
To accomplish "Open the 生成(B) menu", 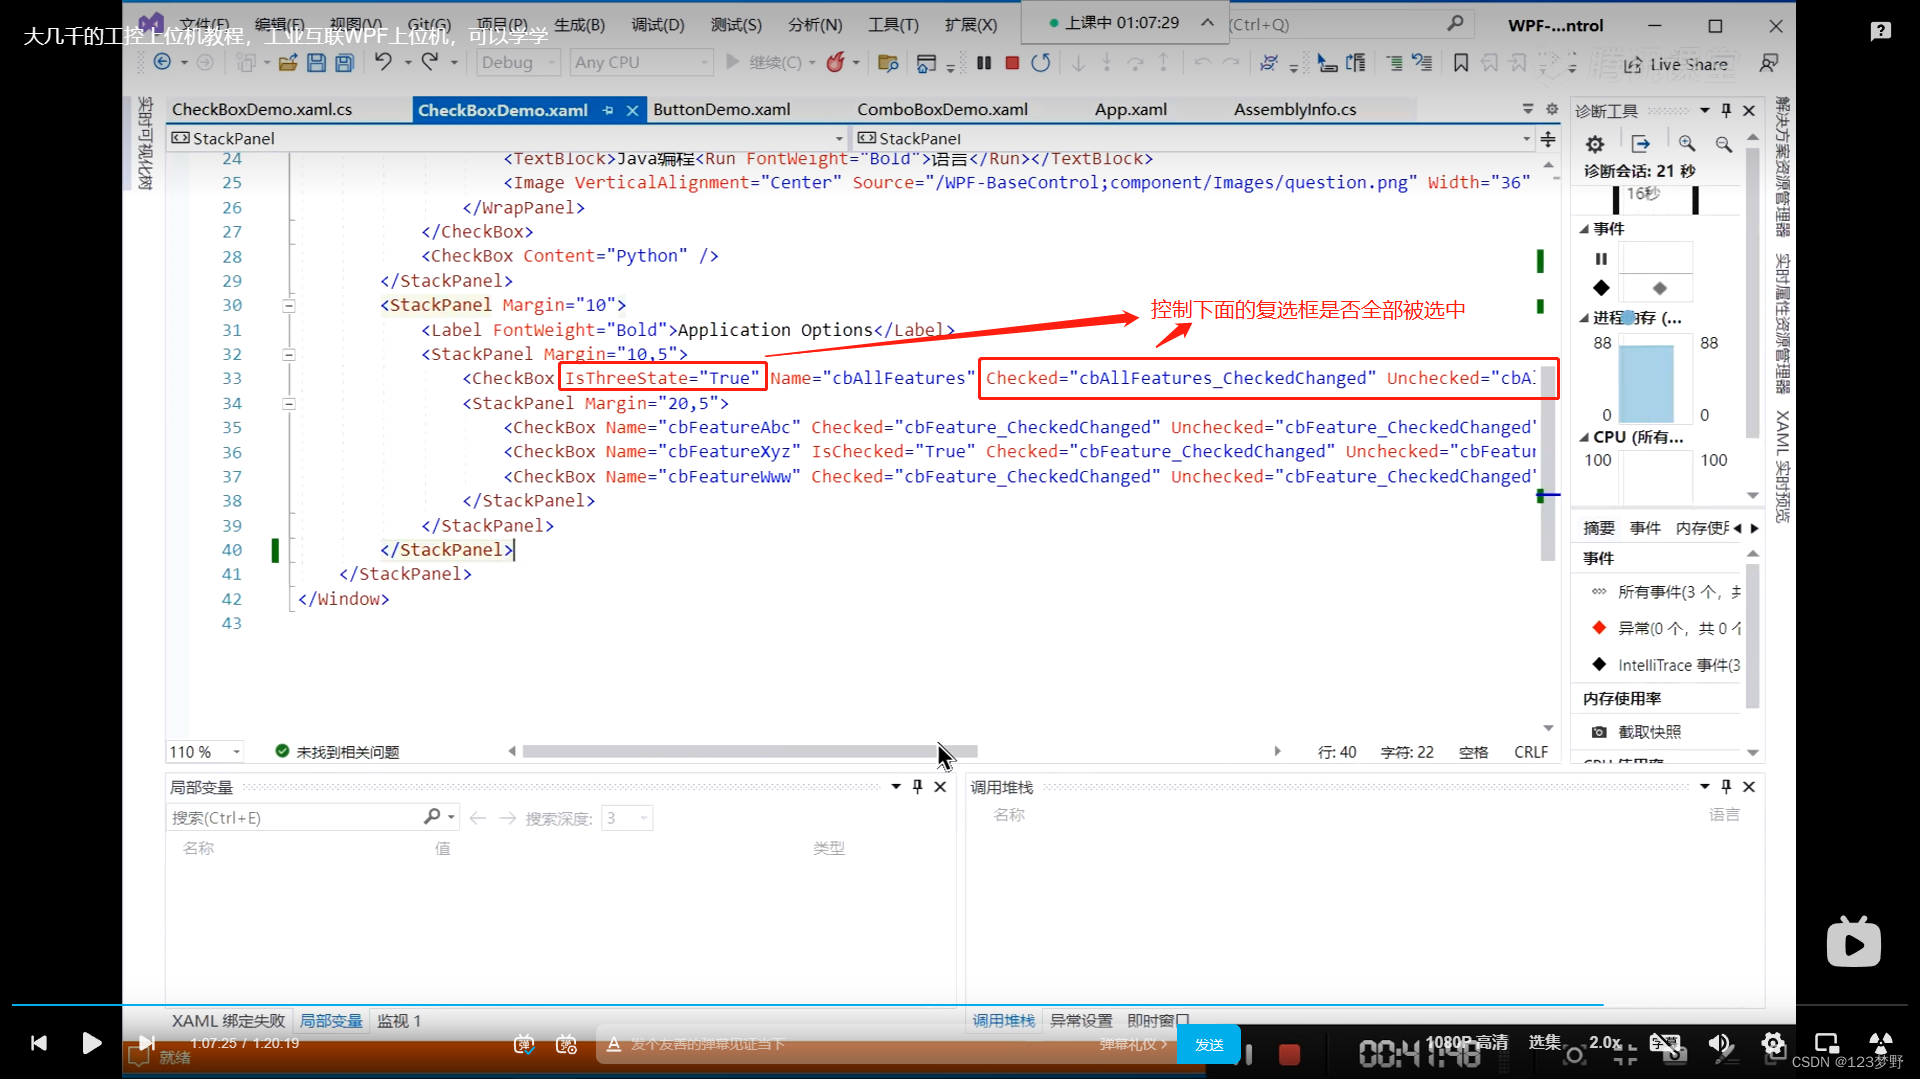I will tap(580, 24).
